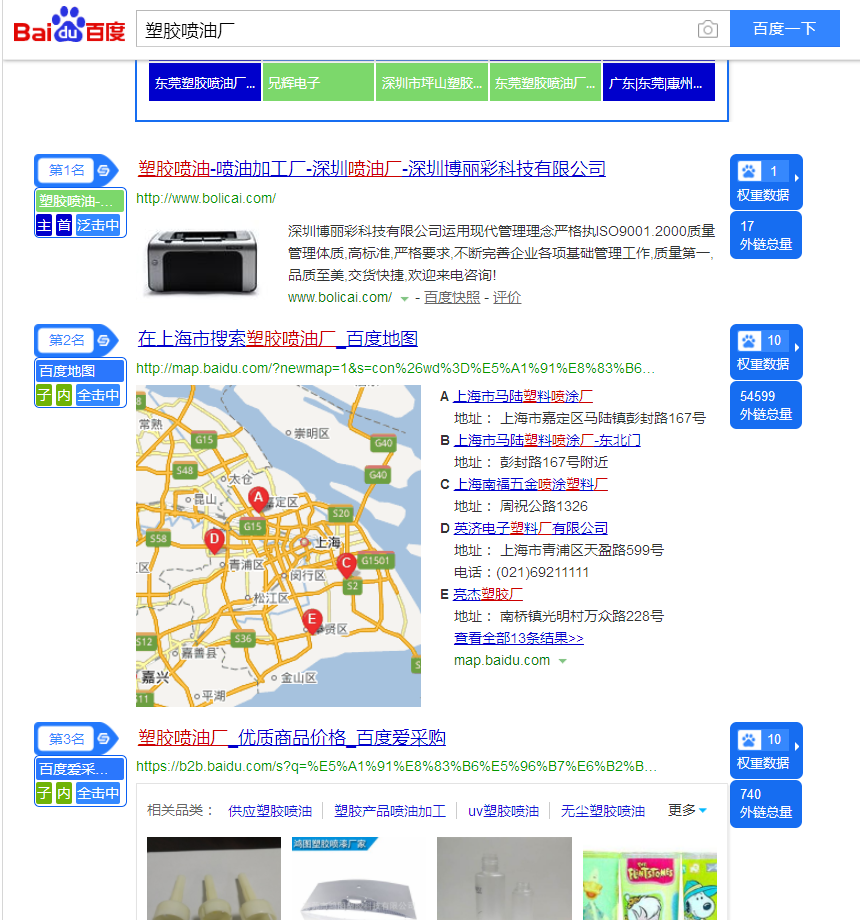Click the 评价 link
Screen dimensions: 860x920
coord(507,297)
